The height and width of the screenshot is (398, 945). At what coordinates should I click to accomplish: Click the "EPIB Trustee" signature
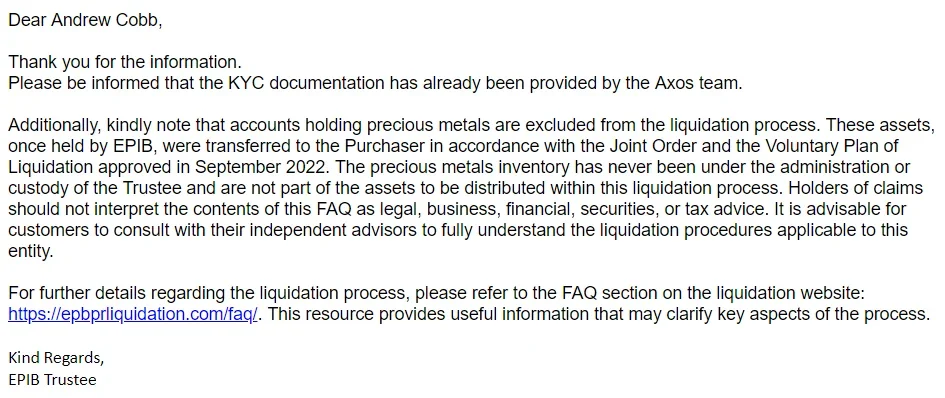coord(52,379)
